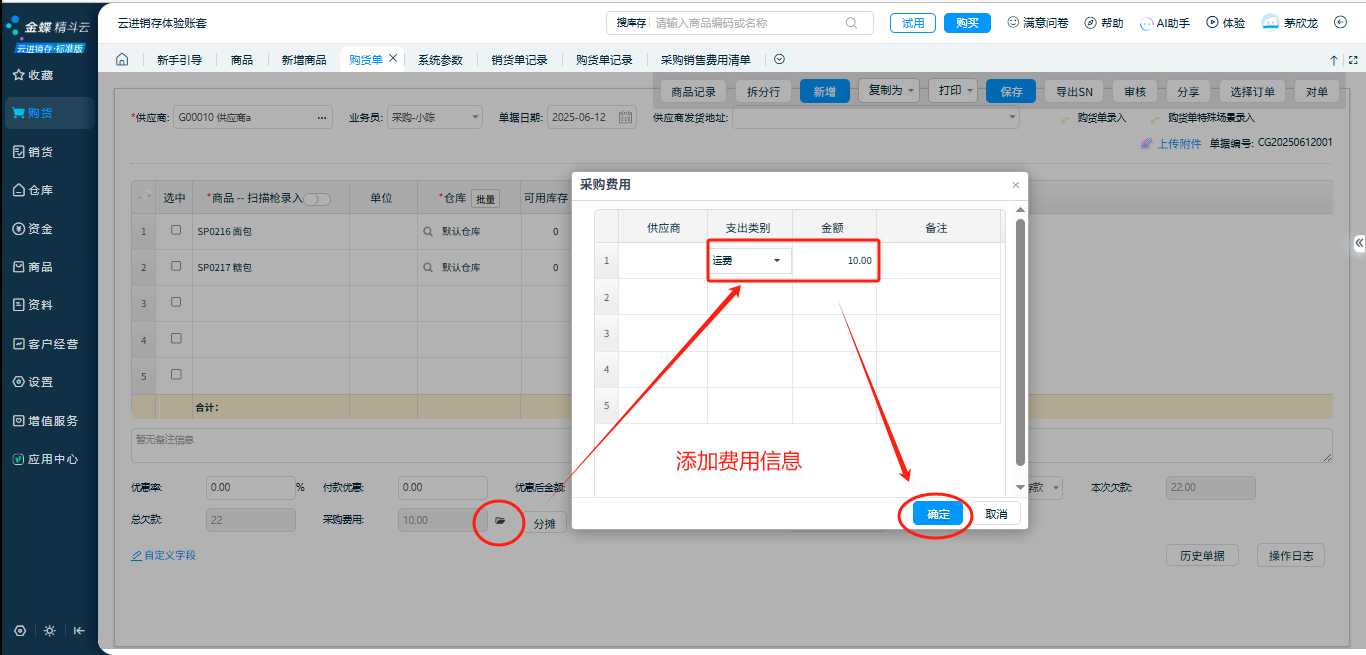Confirm the expense with 确定
The image size is (1366, 655).
tap(938, 514)
